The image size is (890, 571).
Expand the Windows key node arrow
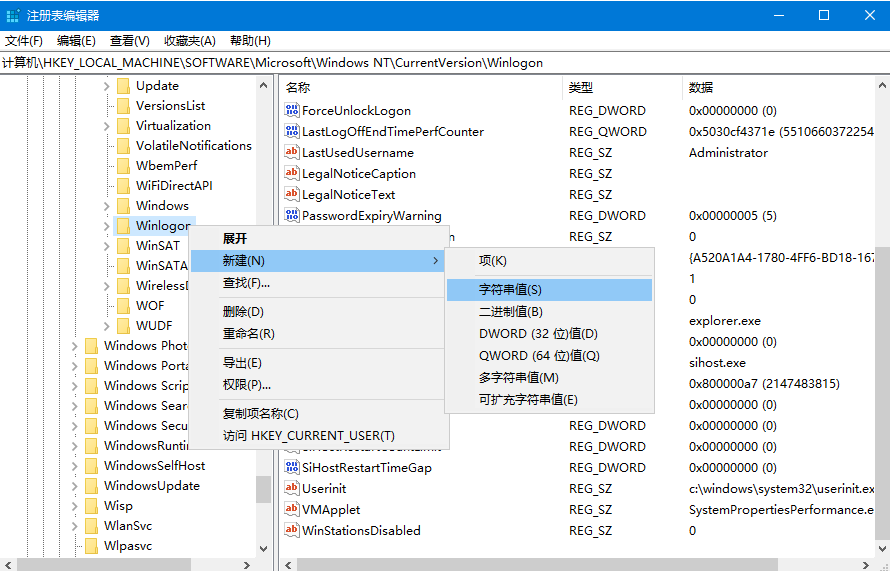pyautogui.click(x=106, y=206)
